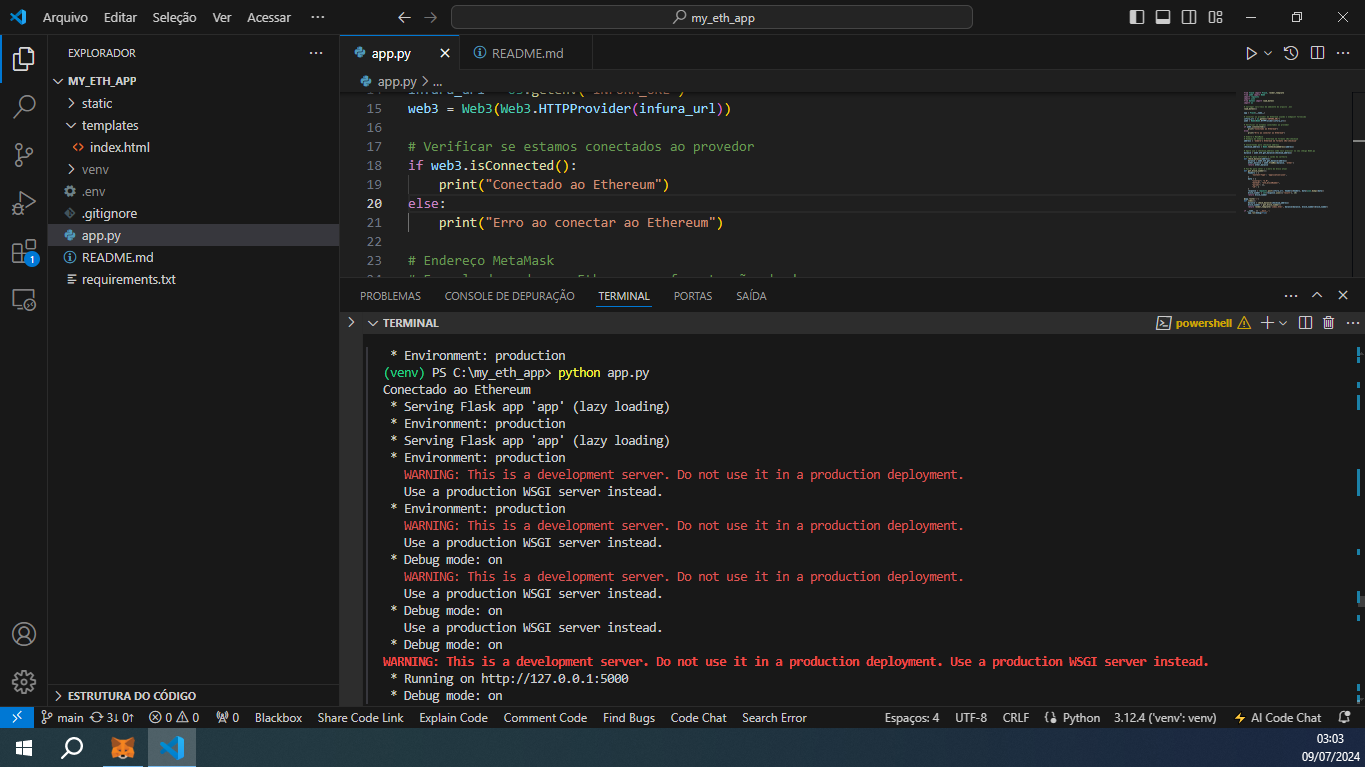Viewport: 1365px width, 767px height.
Task: Click the Explorer views and more actions ellipsis
Action: tap(316, 53)
